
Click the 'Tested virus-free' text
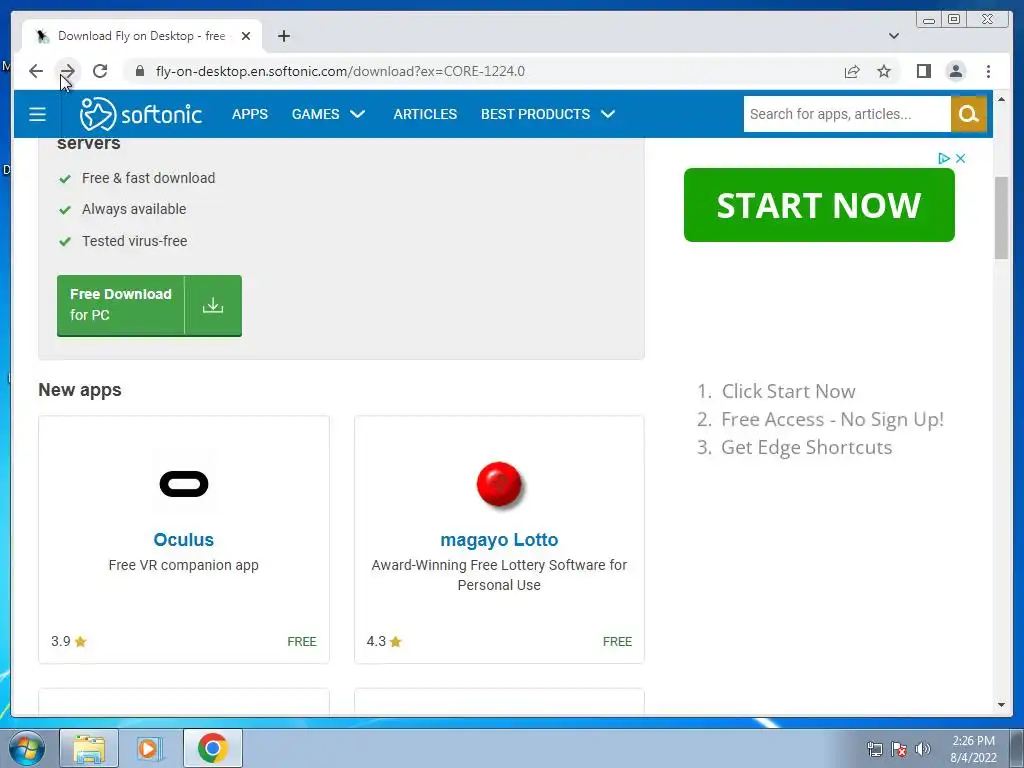tap(135, 241)
